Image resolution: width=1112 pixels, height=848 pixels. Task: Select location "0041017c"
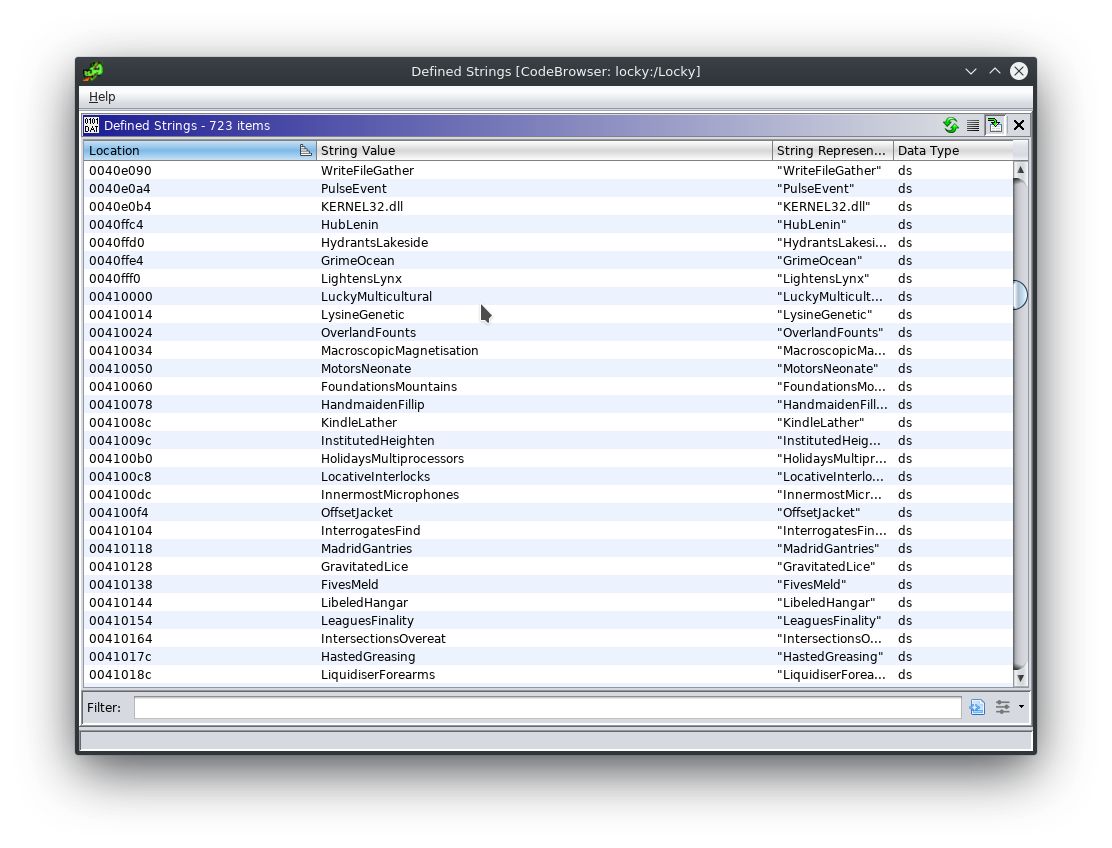point(121,657)
